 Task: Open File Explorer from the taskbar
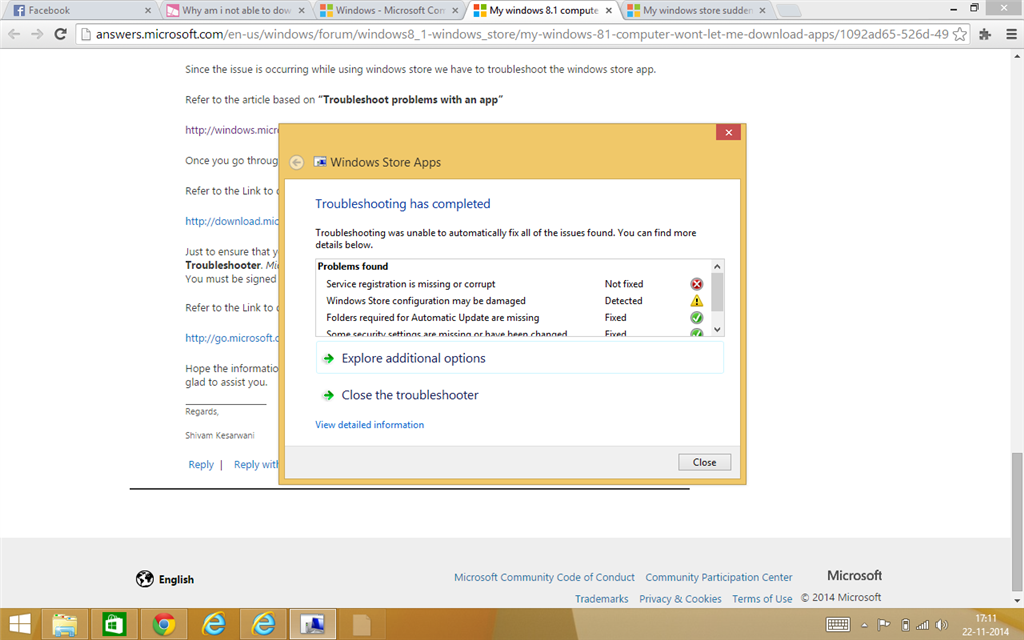pyautogui.click(x=64, y=624)
